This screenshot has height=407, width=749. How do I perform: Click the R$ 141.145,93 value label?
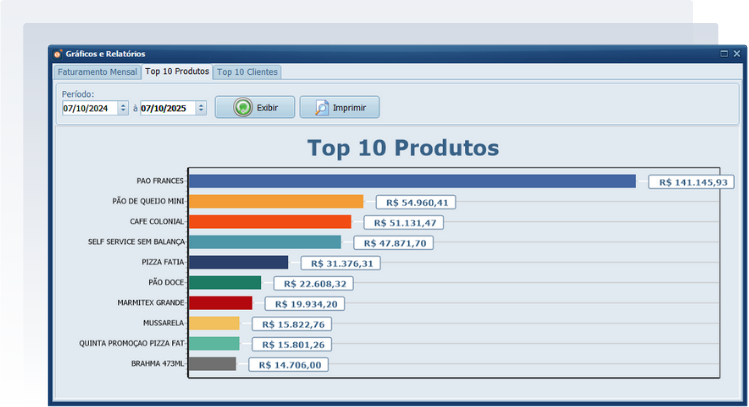pyautogui.click(x=692, y=182)
